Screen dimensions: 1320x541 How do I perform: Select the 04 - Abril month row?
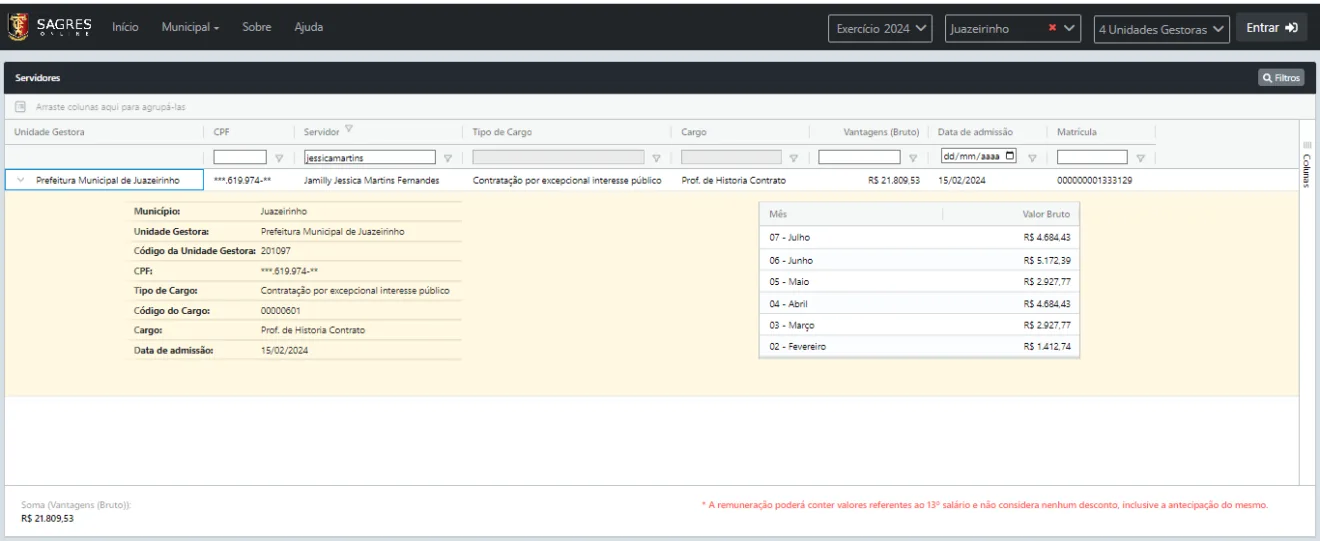pyautogui.click(x=919, y=303)
